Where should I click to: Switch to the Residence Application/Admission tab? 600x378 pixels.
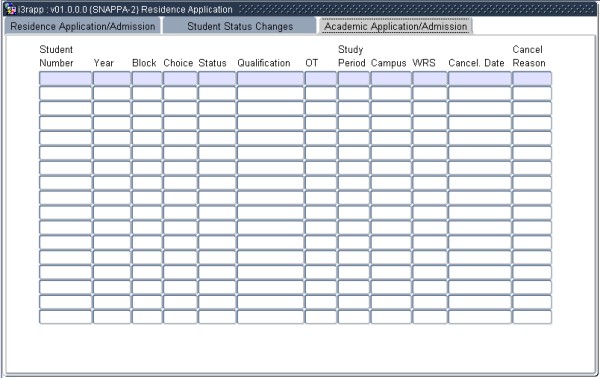(83, 26)
